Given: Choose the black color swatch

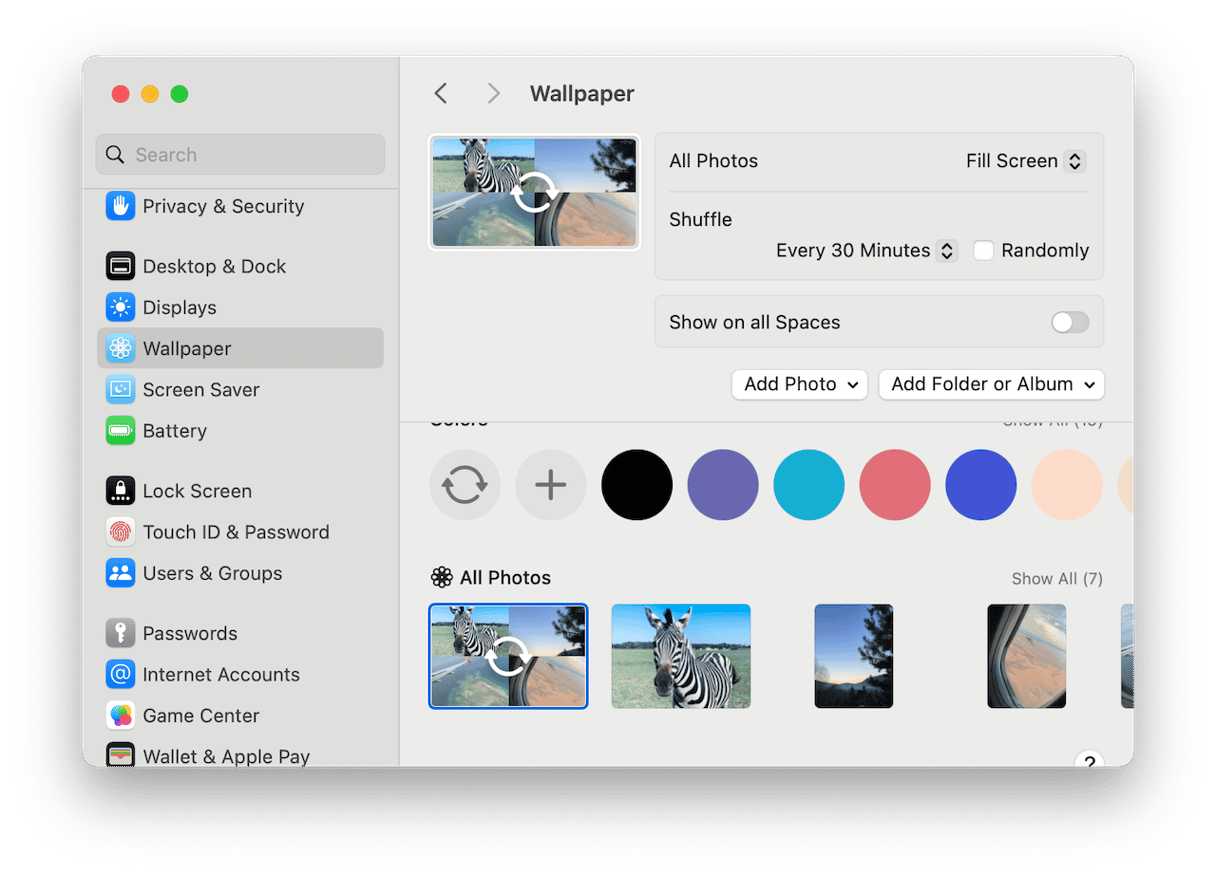Looking at the screenshot, I should (637, 485).
